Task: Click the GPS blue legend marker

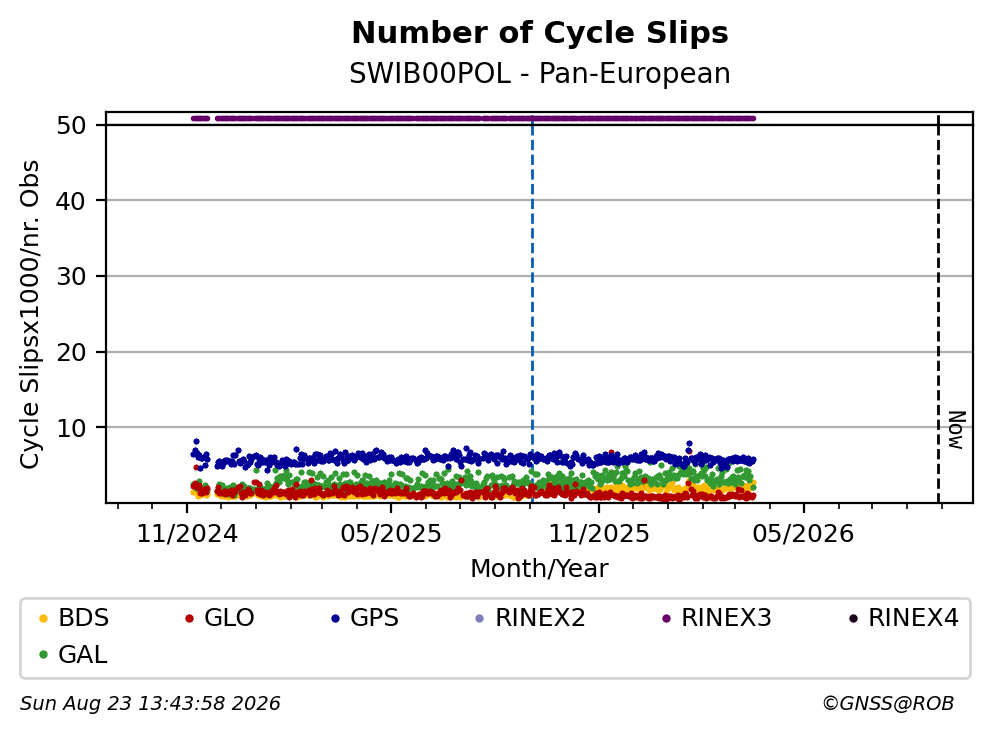Action: point(335,618)
